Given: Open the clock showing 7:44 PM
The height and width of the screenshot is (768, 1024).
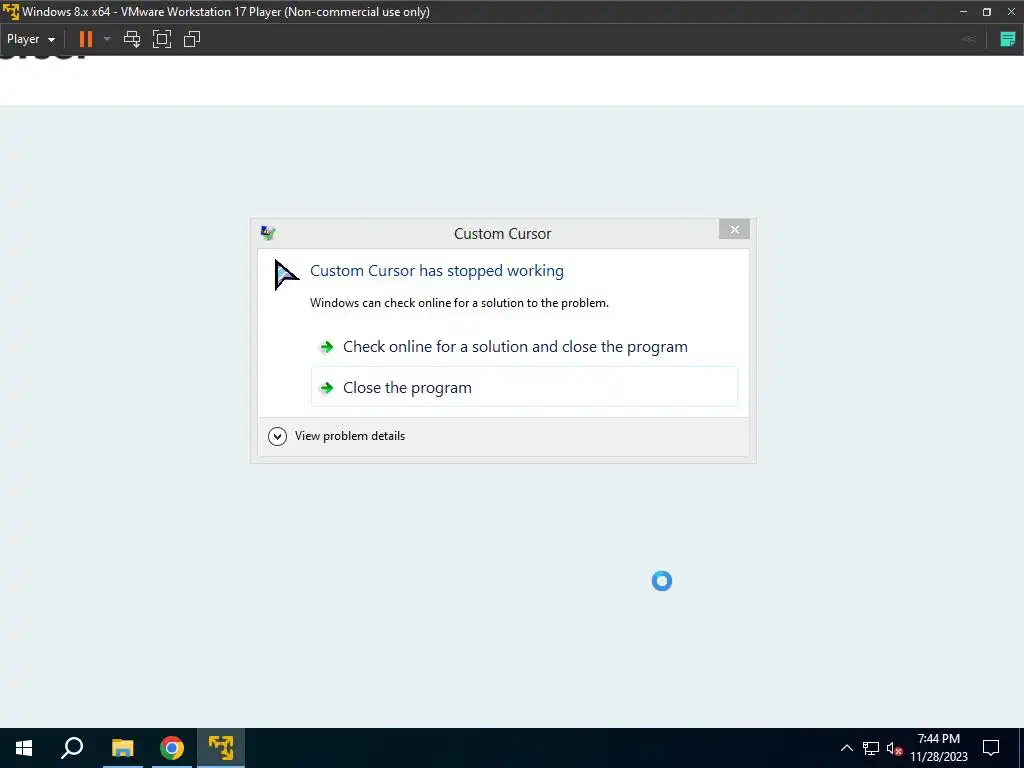Looking at the screenshot, I should click(938, 748).
